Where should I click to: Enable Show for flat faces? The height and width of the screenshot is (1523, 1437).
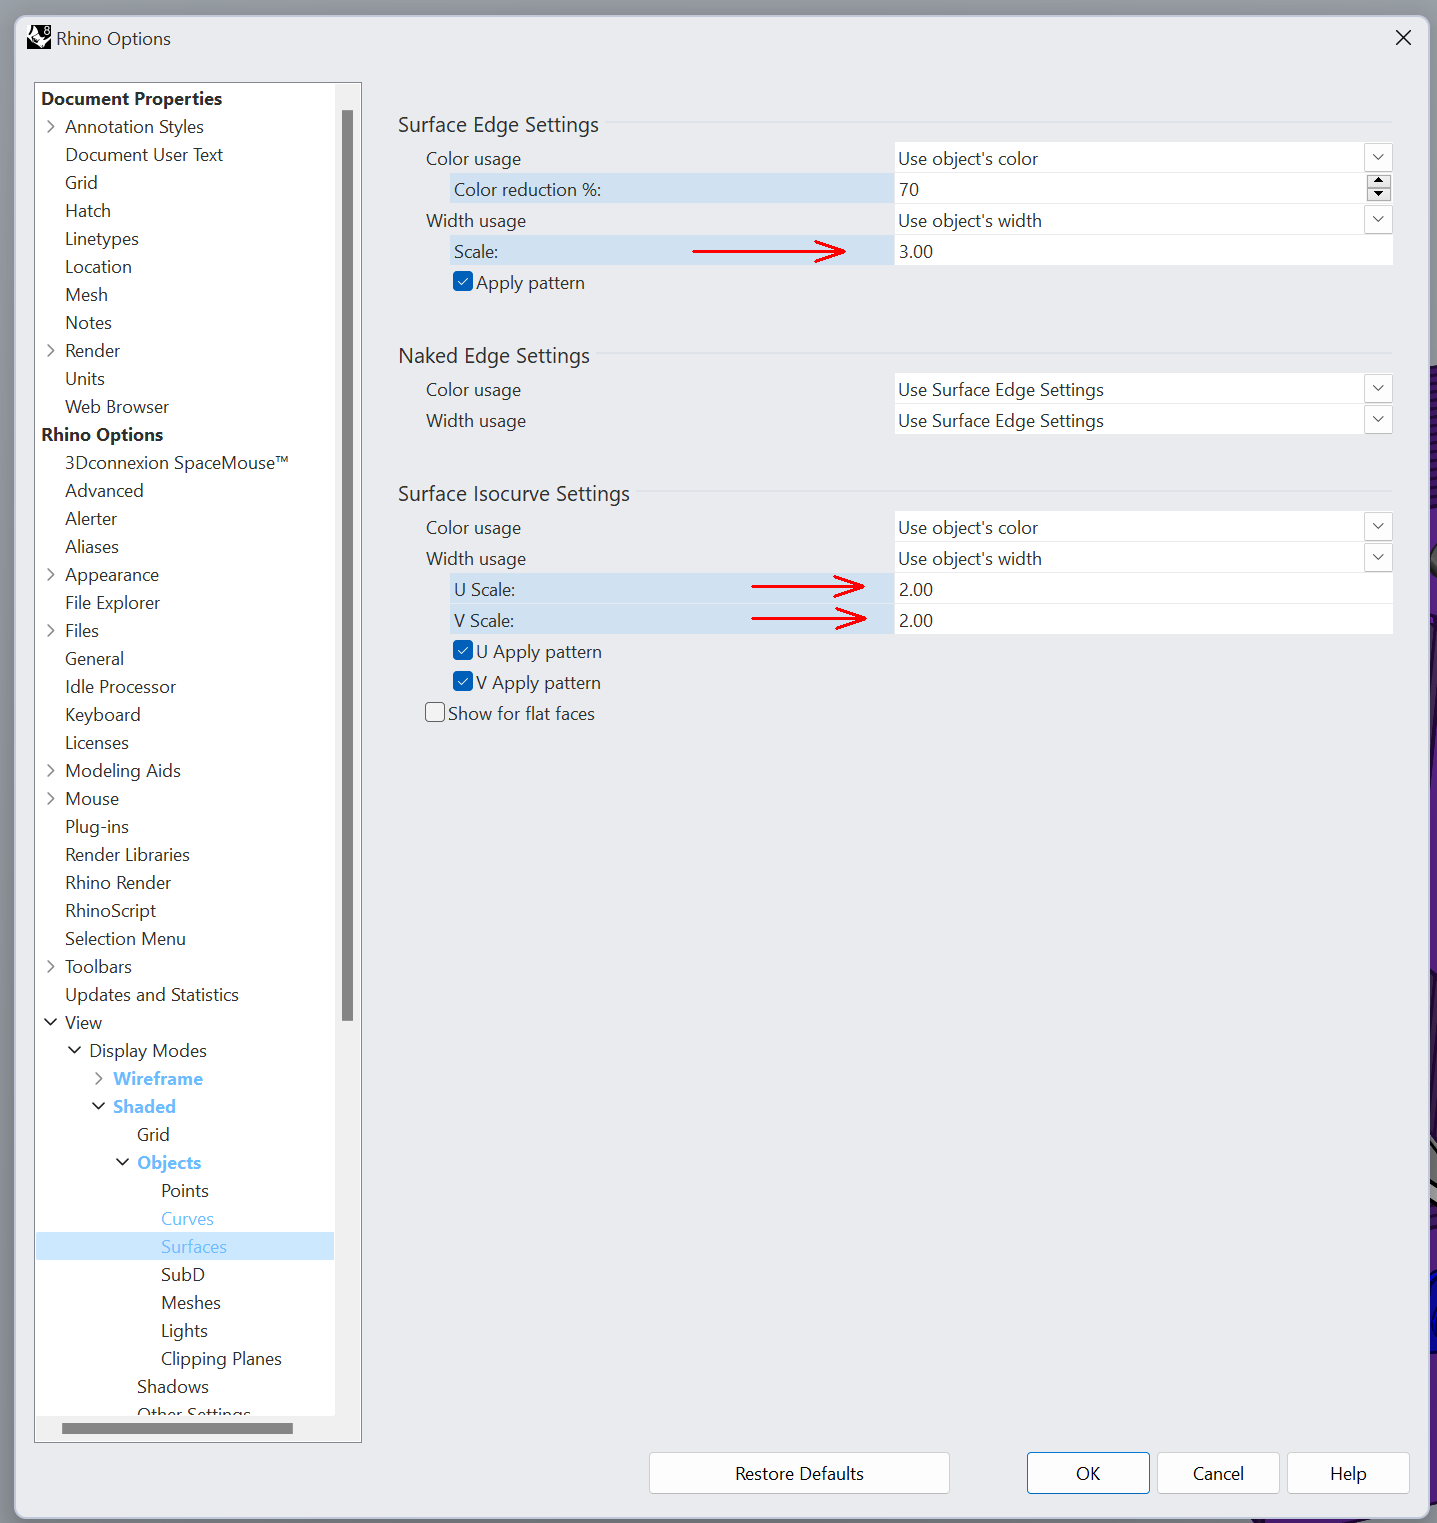(435, 713)
